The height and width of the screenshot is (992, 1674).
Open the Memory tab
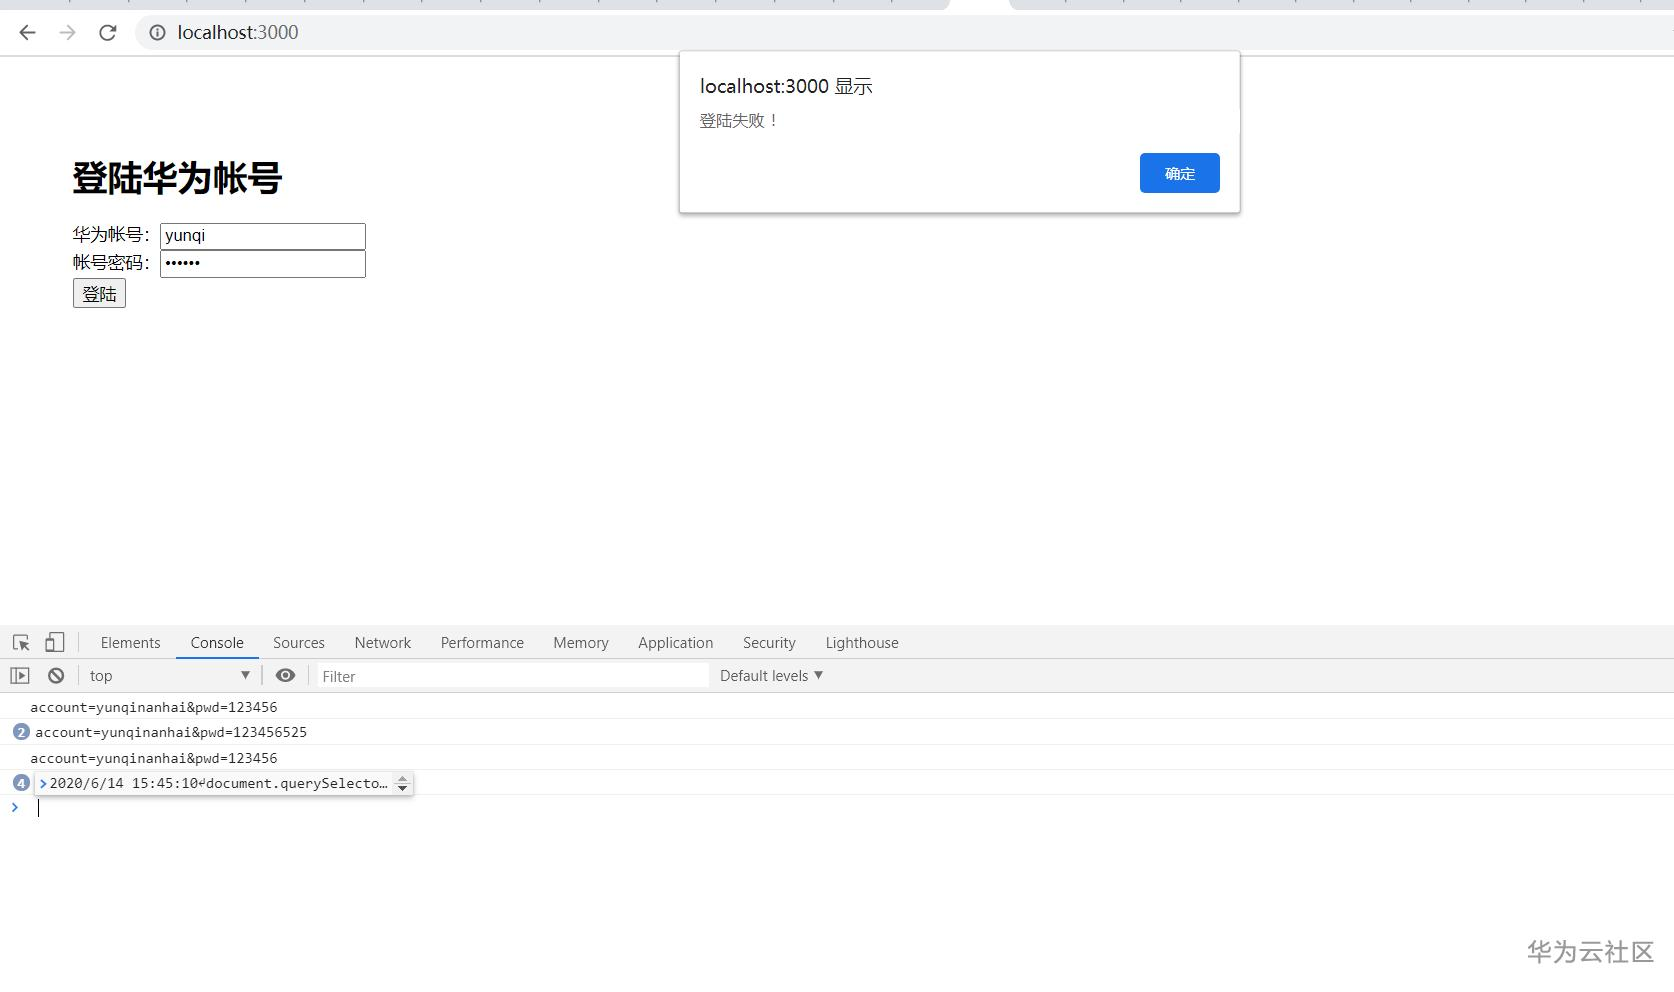[x=581, y=642]
